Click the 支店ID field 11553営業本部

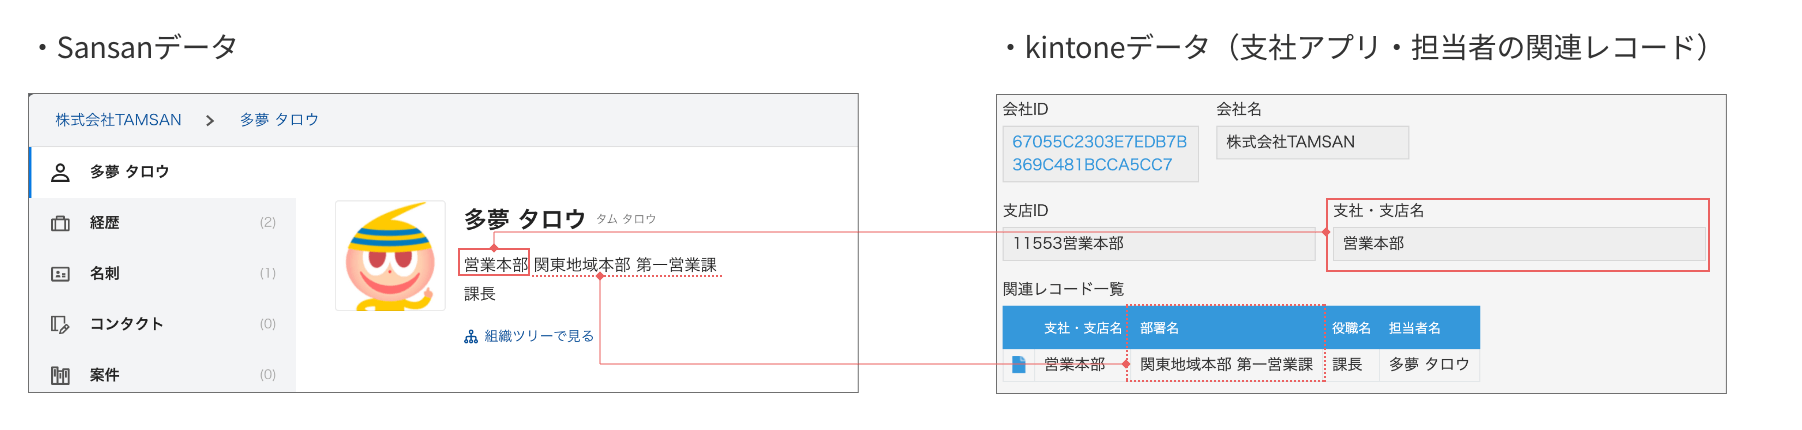1158,244
